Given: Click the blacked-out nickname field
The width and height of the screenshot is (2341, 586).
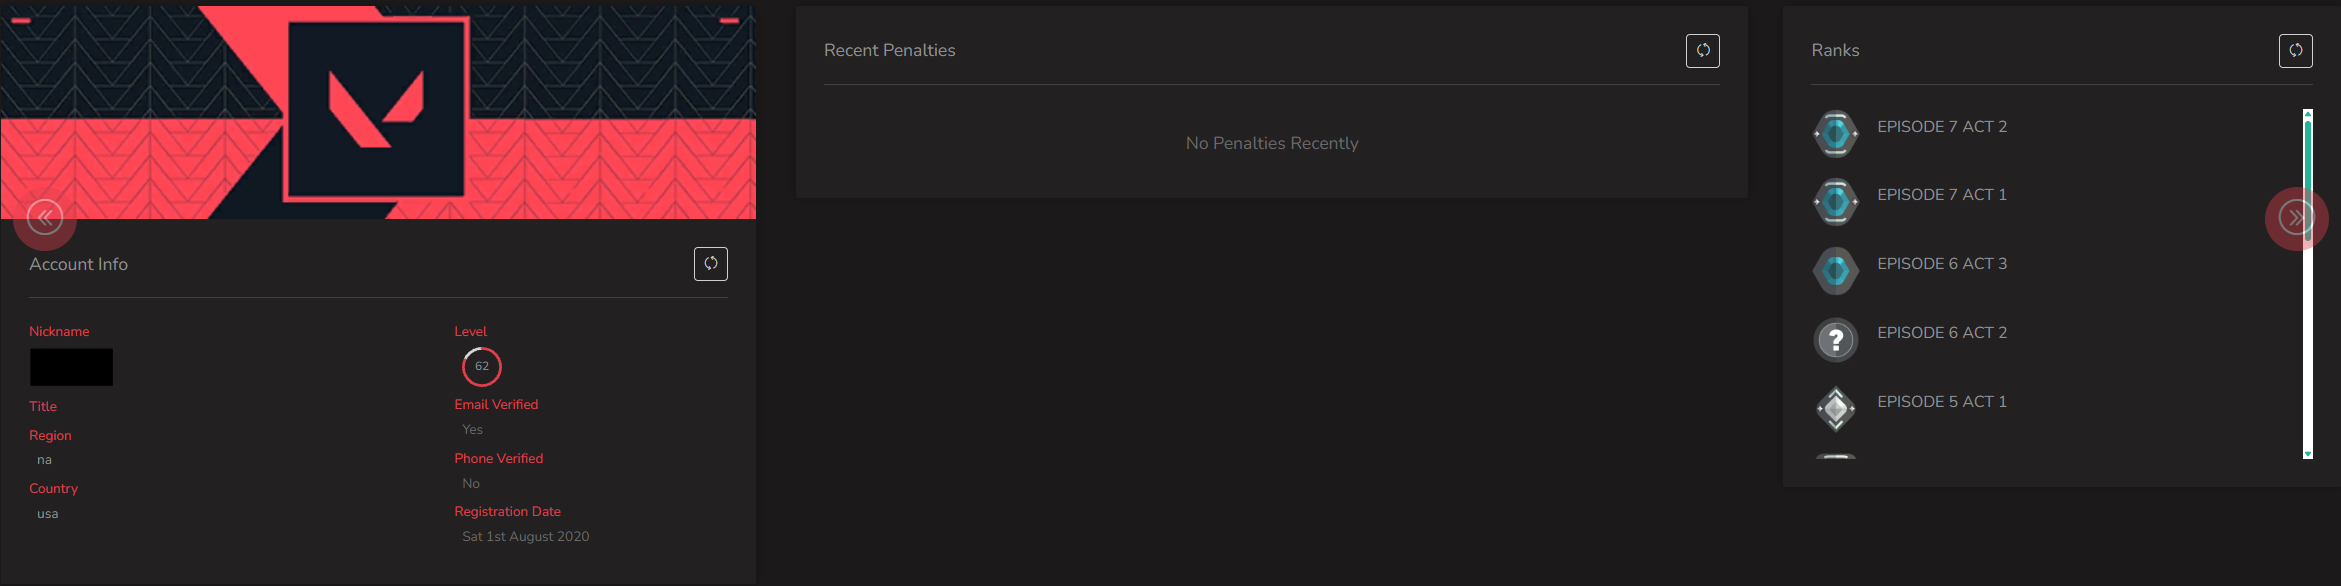Looking at the screenshot, I should pos(71,367).
